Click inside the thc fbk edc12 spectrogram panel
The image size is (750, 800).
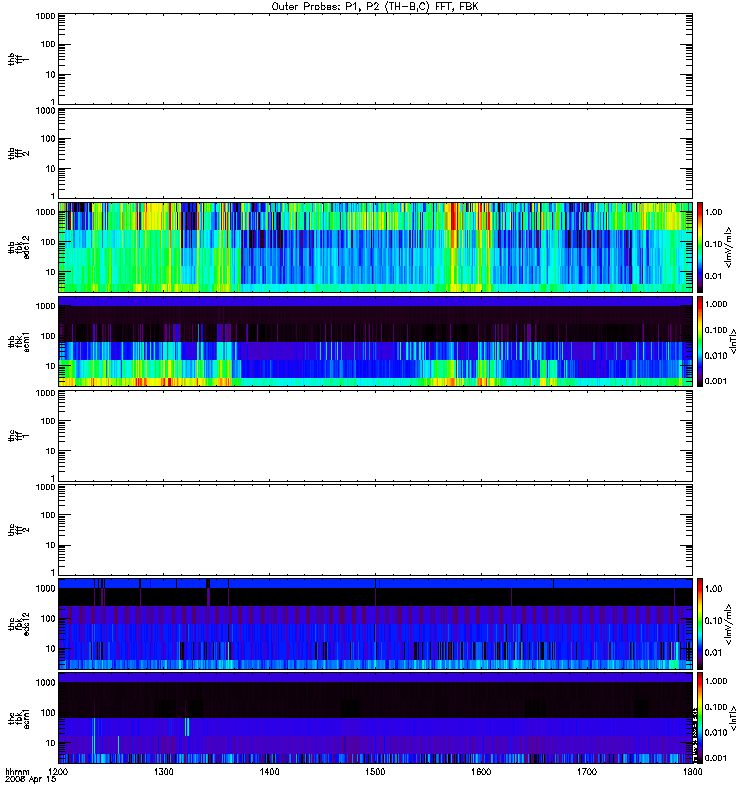click(x=375, y=624)
